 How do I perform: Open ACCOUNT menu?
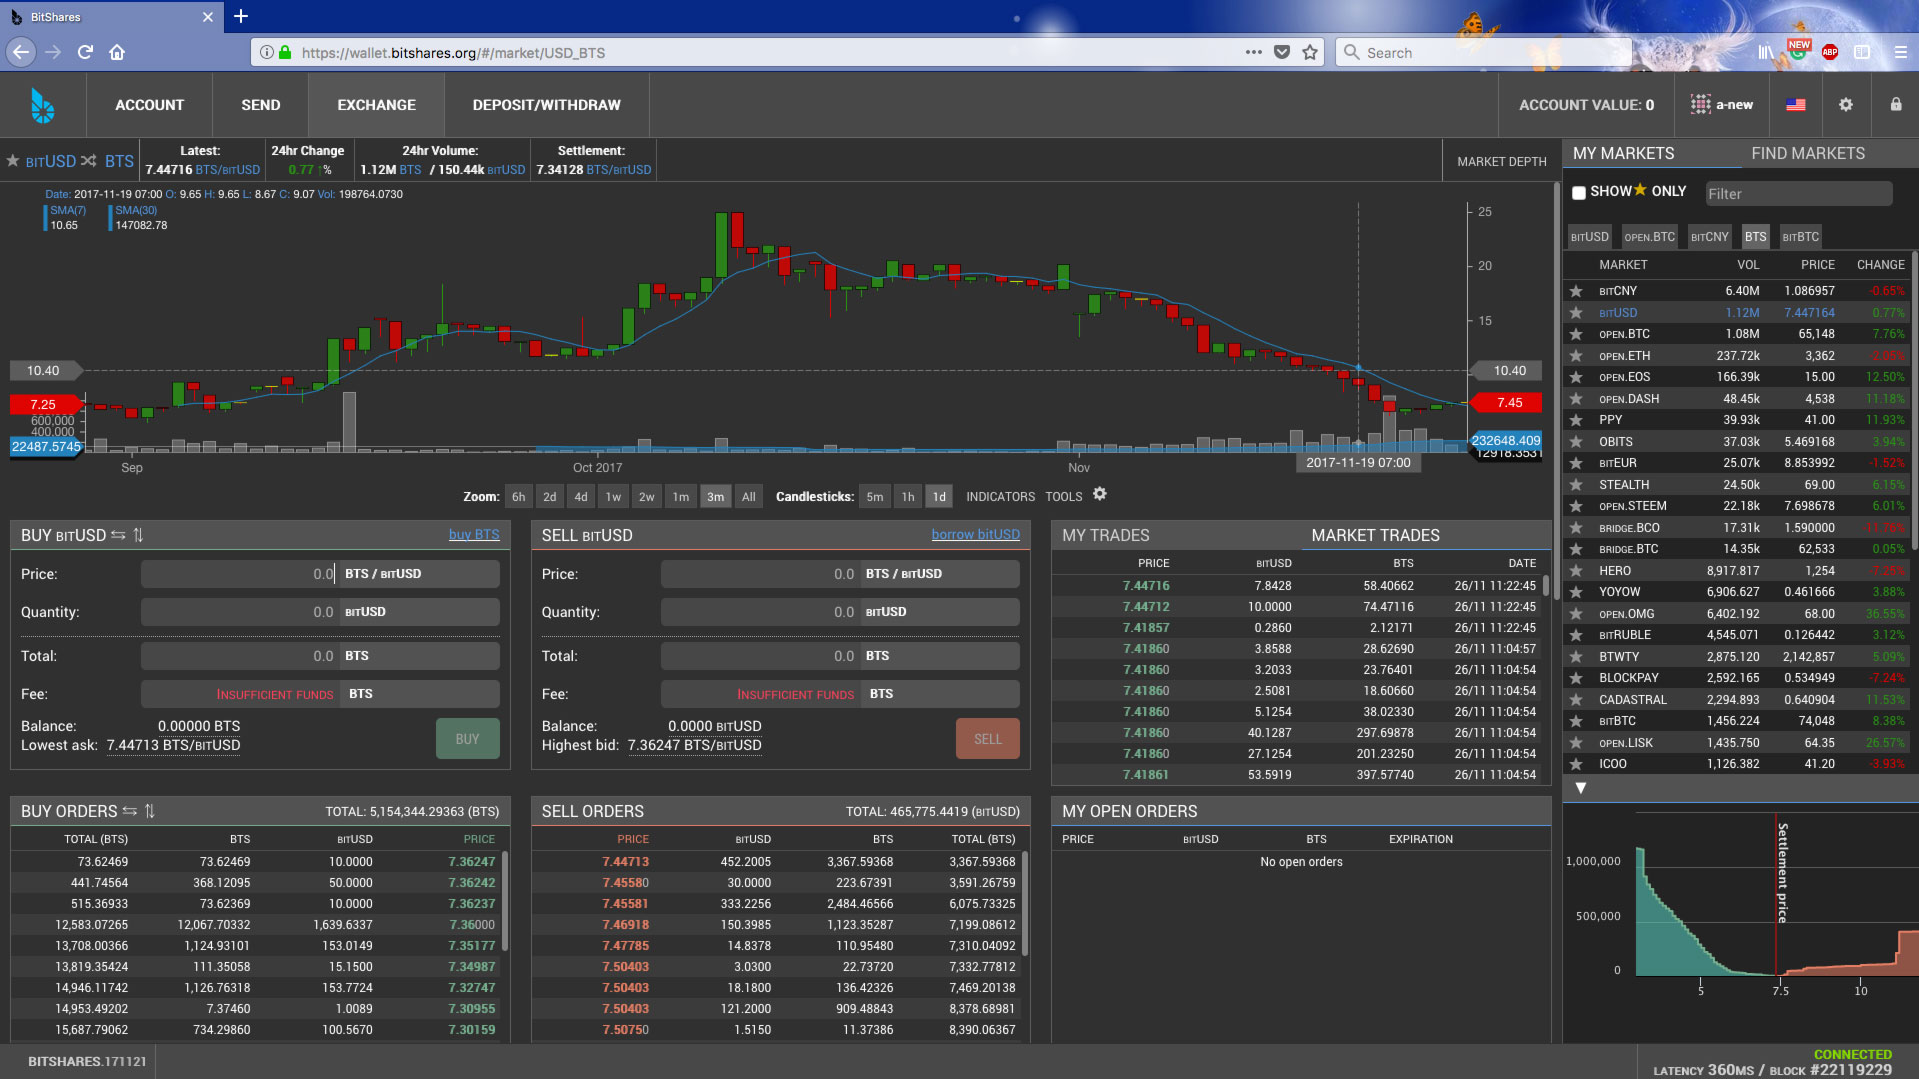[149, 105]
